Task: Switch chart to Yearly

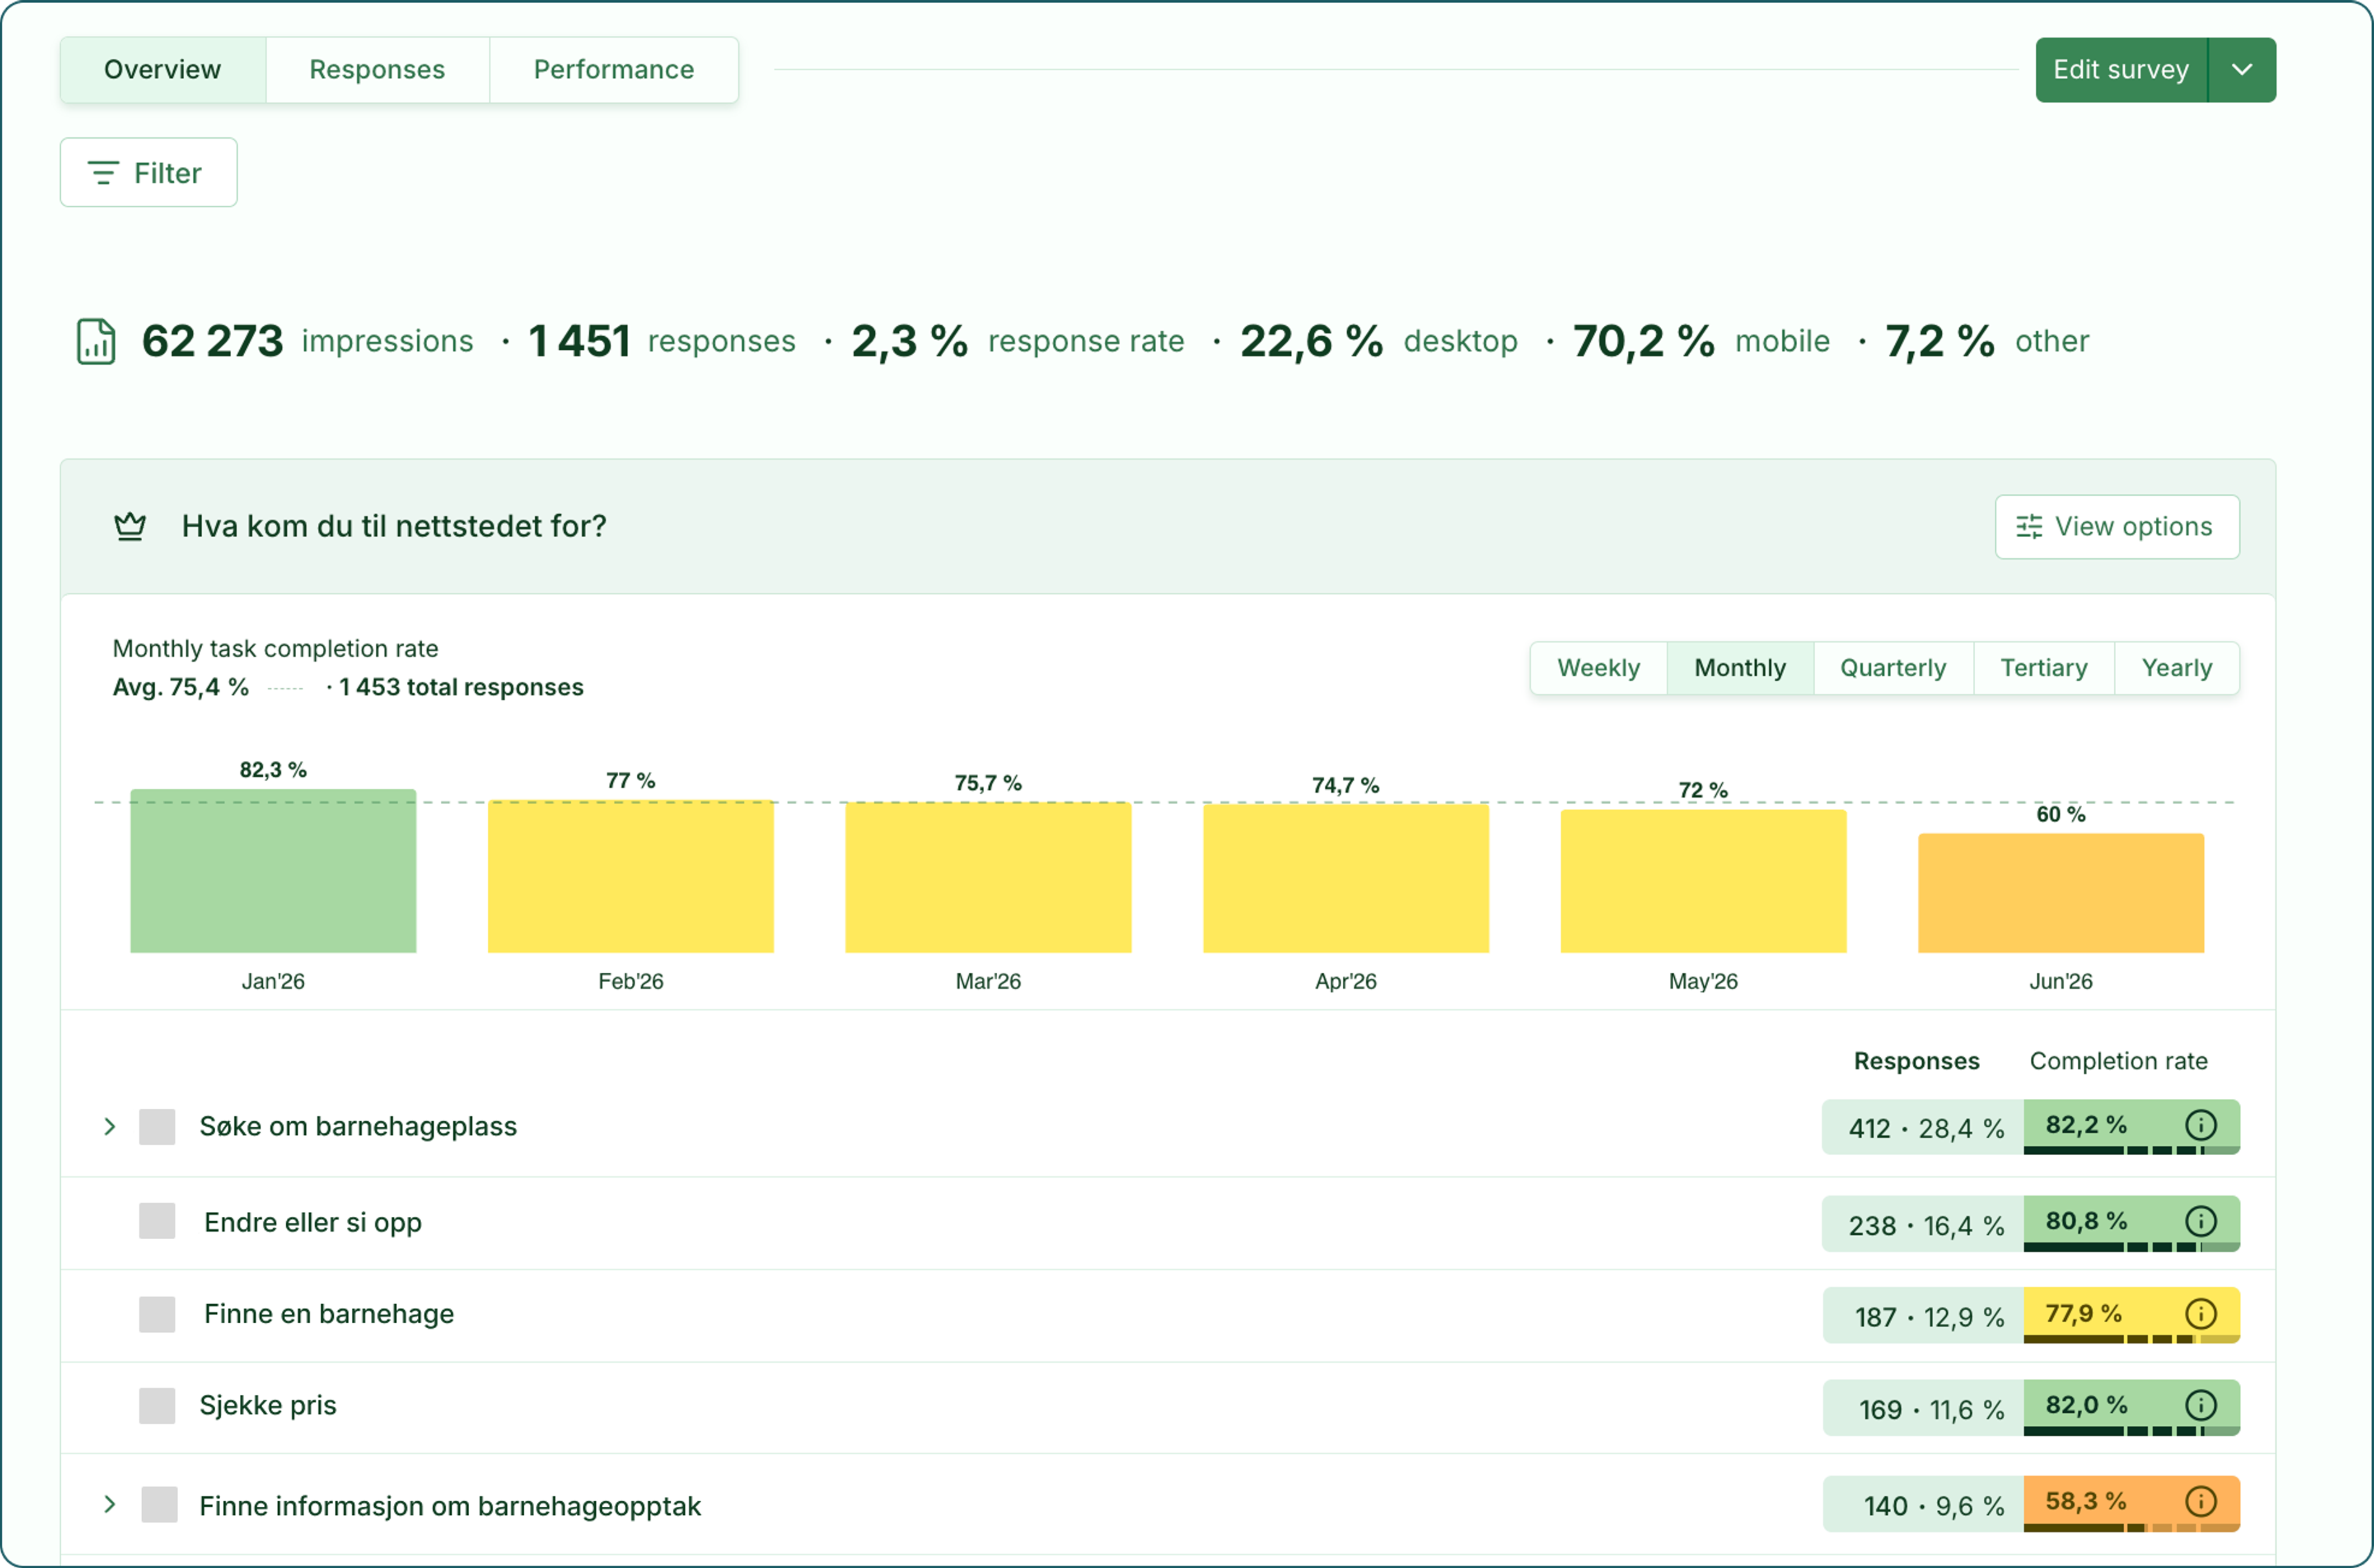Action: 2177,668
